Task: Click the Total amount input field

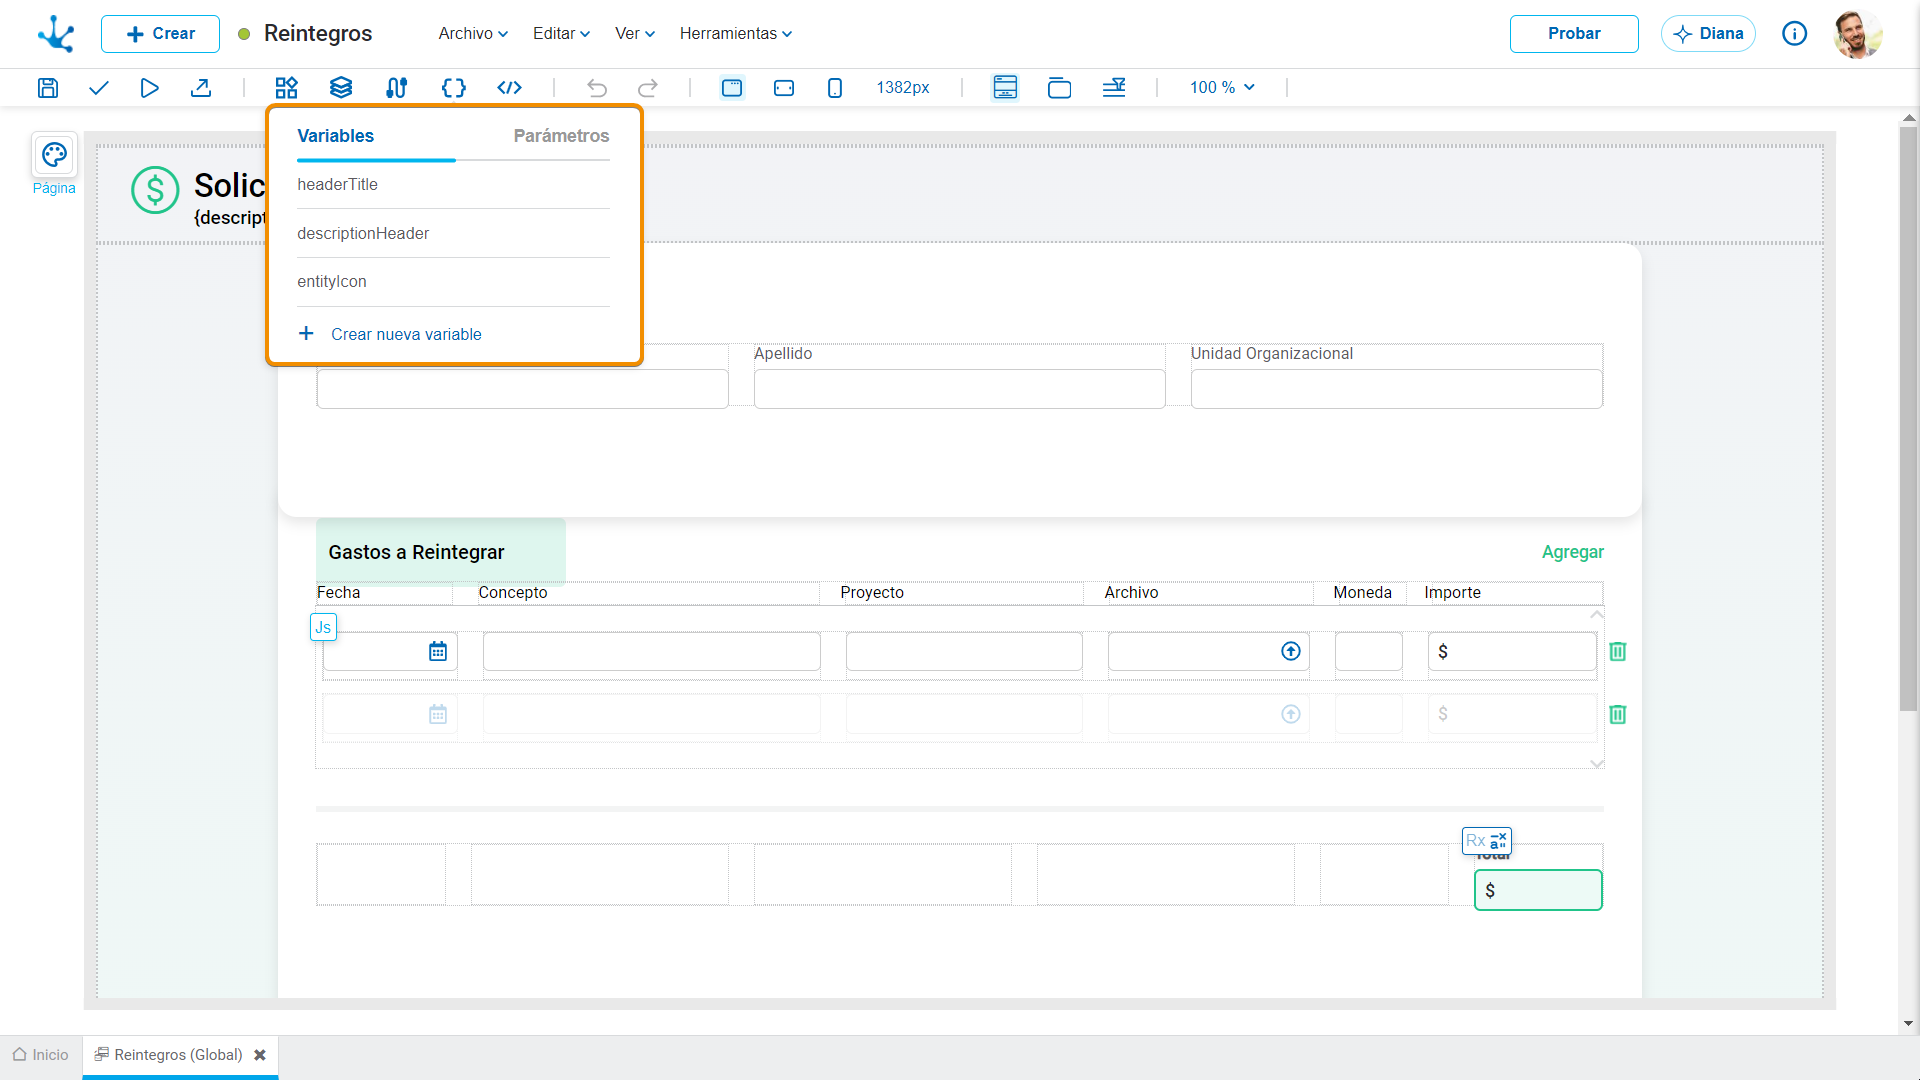Action: tap(1538, 890)
